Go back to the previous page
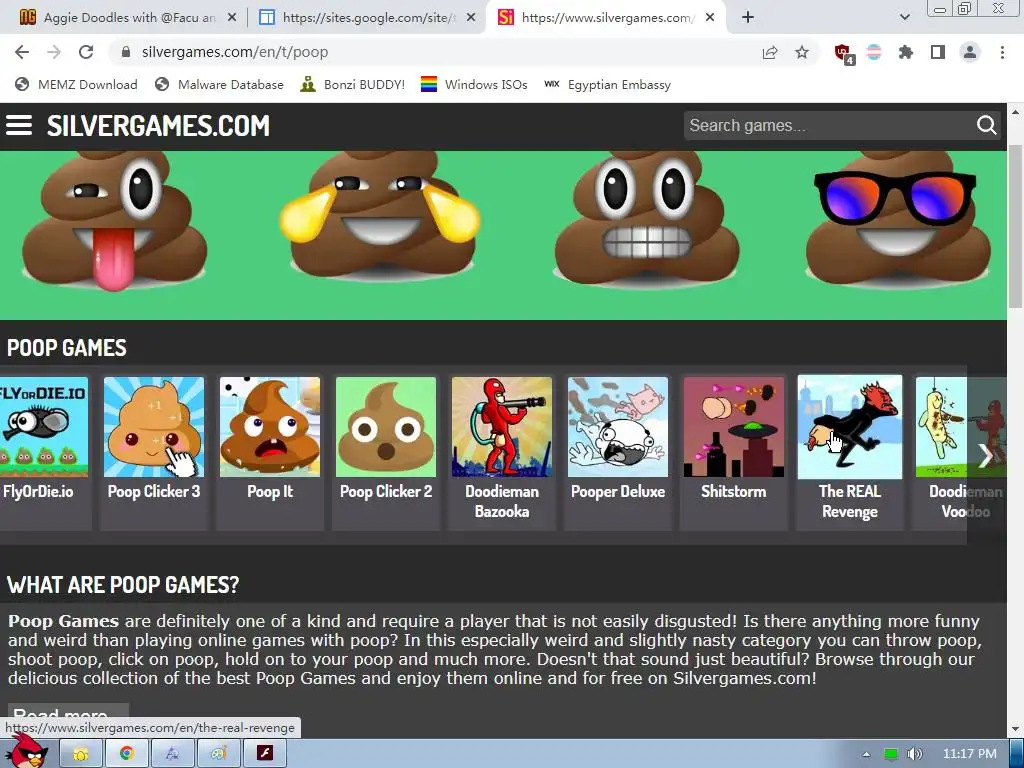 pyautogui.click(x=22, y=52)
